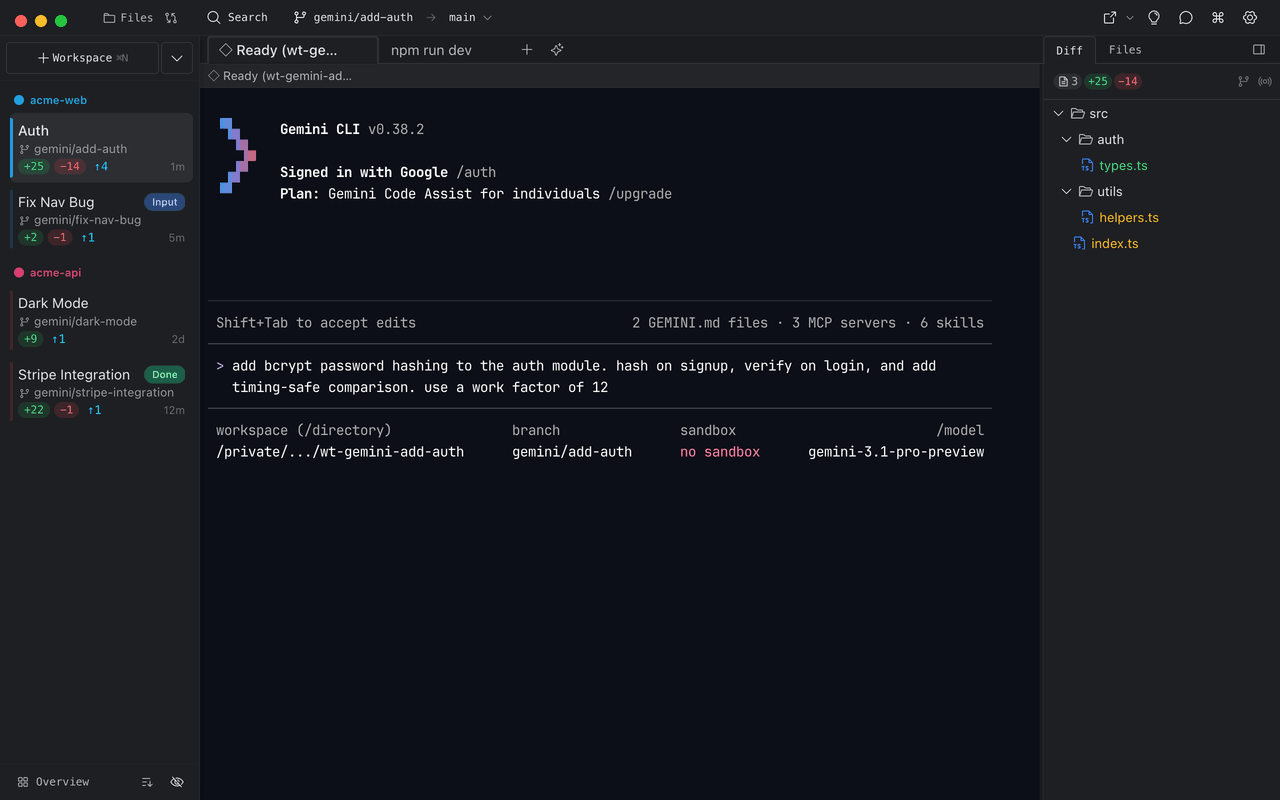Click the Gemini CLI logo in the terminal
This screenshot has width=1280, height=800.
point(238,155)
